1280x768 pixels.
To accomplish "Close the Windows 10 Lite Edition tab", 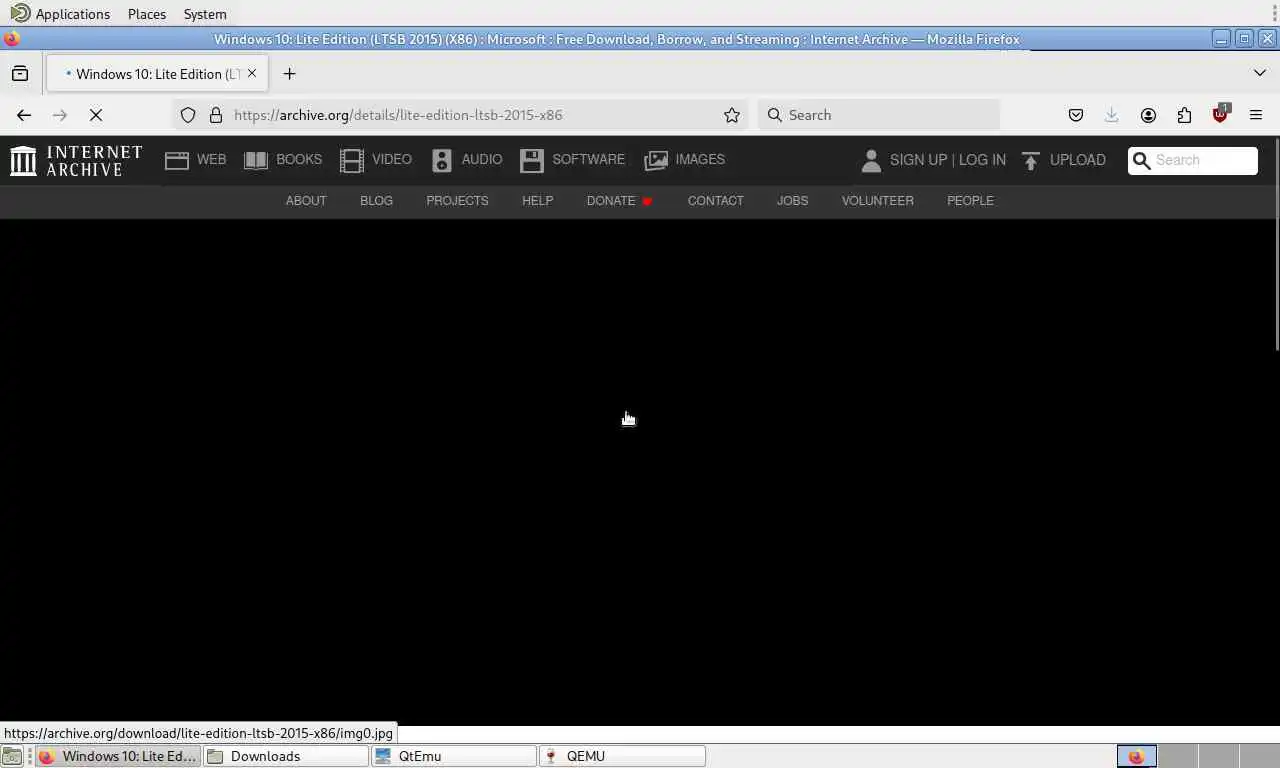I will coord(252,73).
